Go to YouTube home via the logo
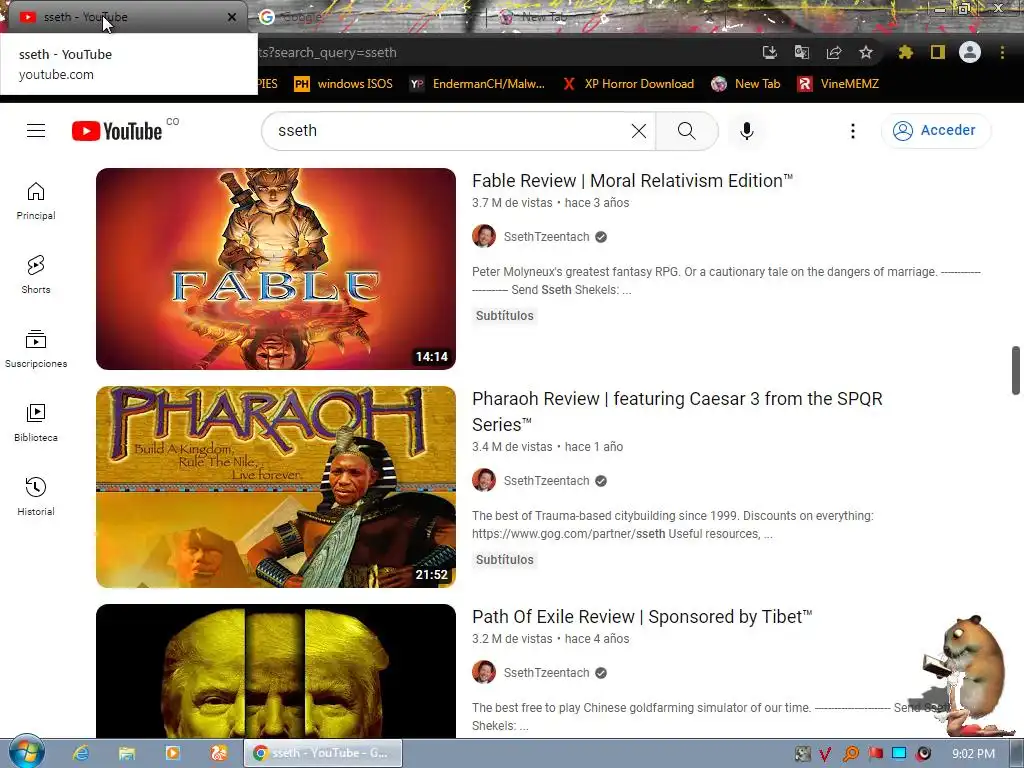This screenshot has height=768, width=1024. [117, 131]
